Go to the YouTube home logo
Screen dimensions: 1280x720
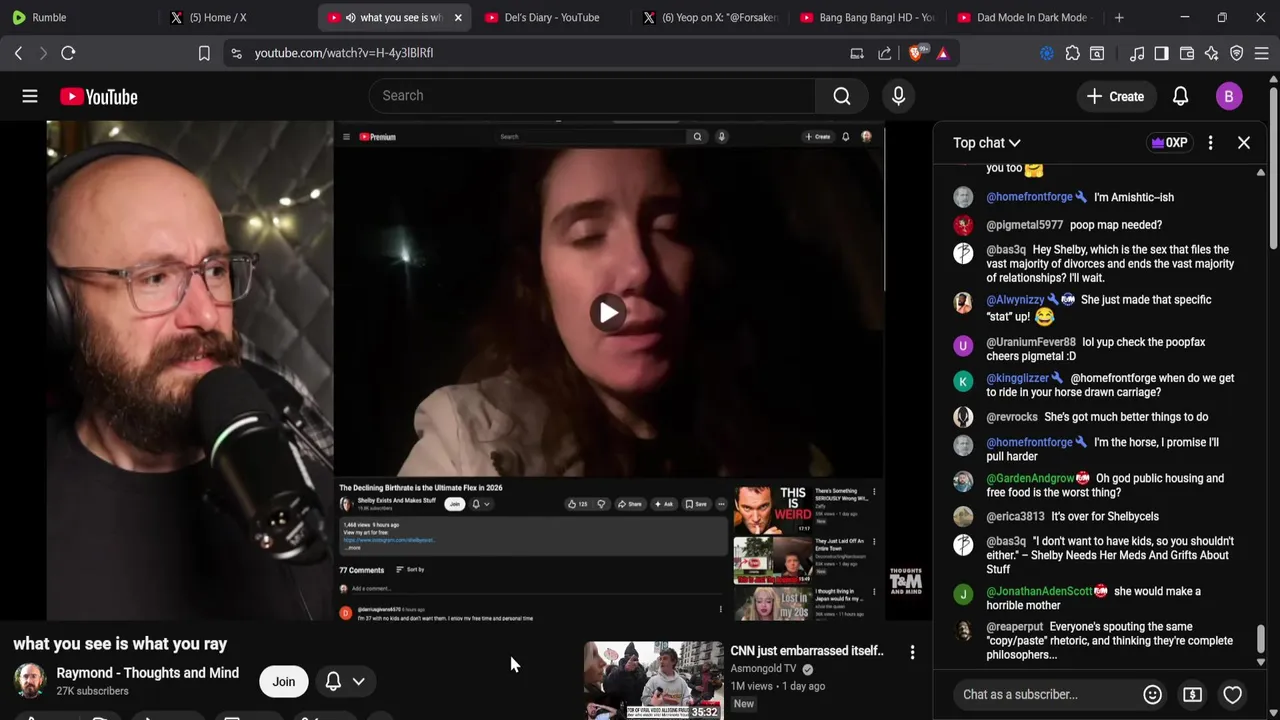98,96
